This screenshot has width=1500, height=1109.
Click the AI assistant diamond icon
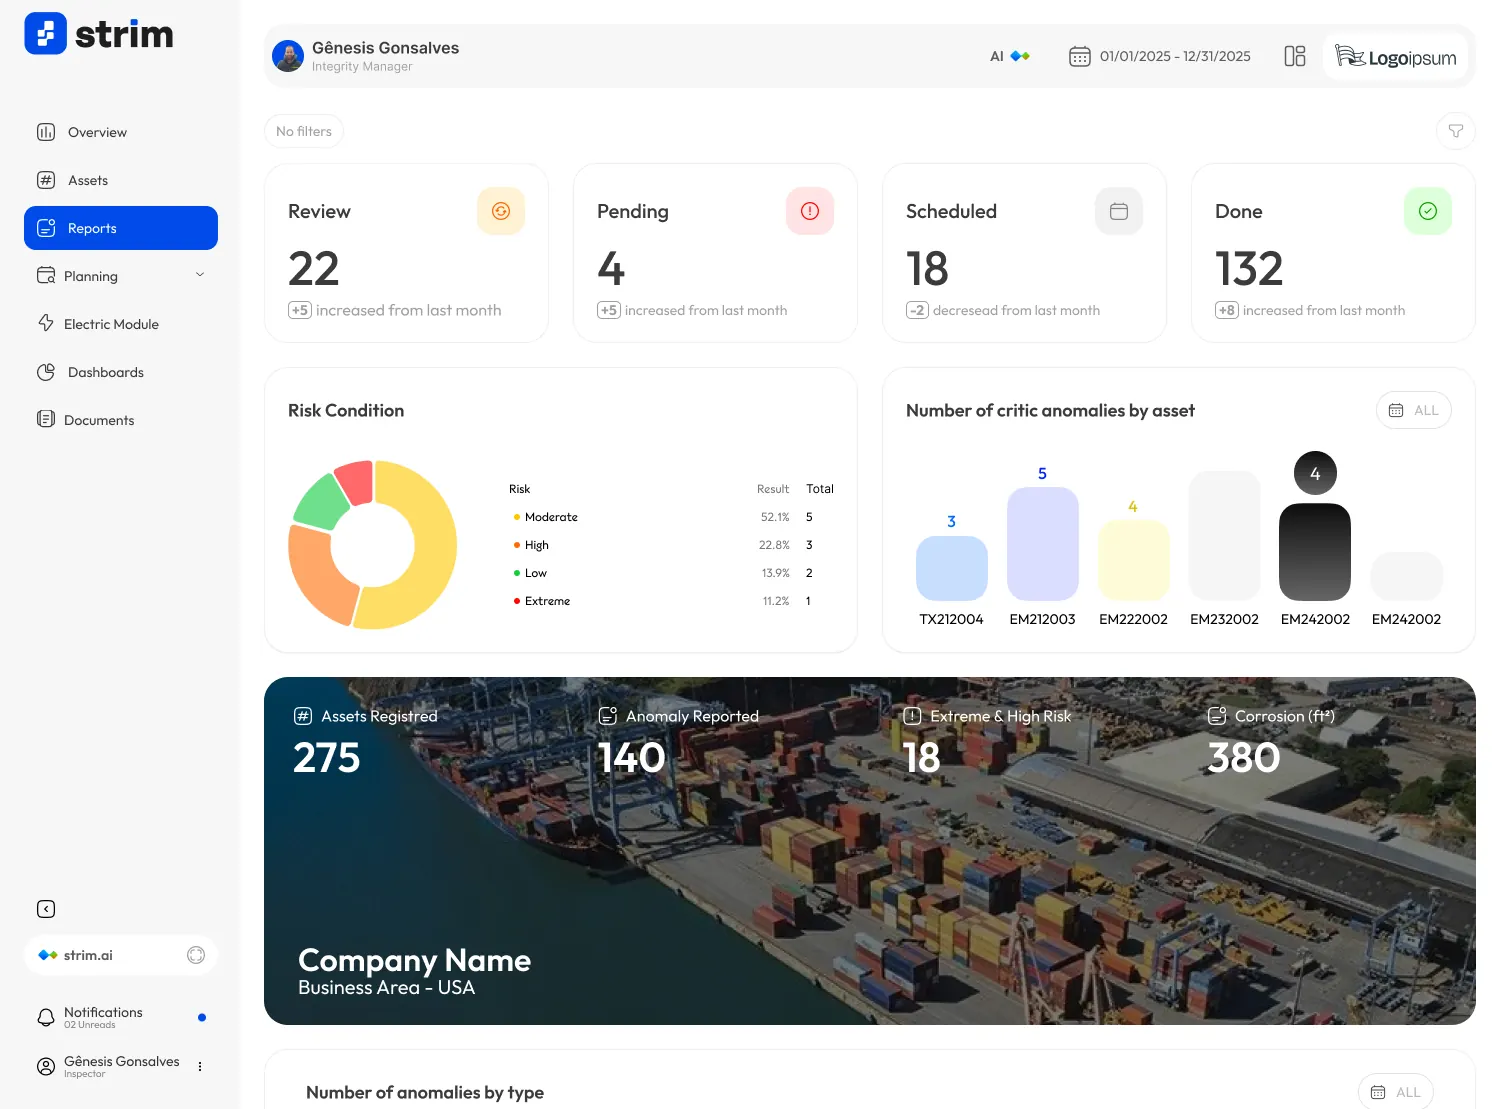[1020, 56]
